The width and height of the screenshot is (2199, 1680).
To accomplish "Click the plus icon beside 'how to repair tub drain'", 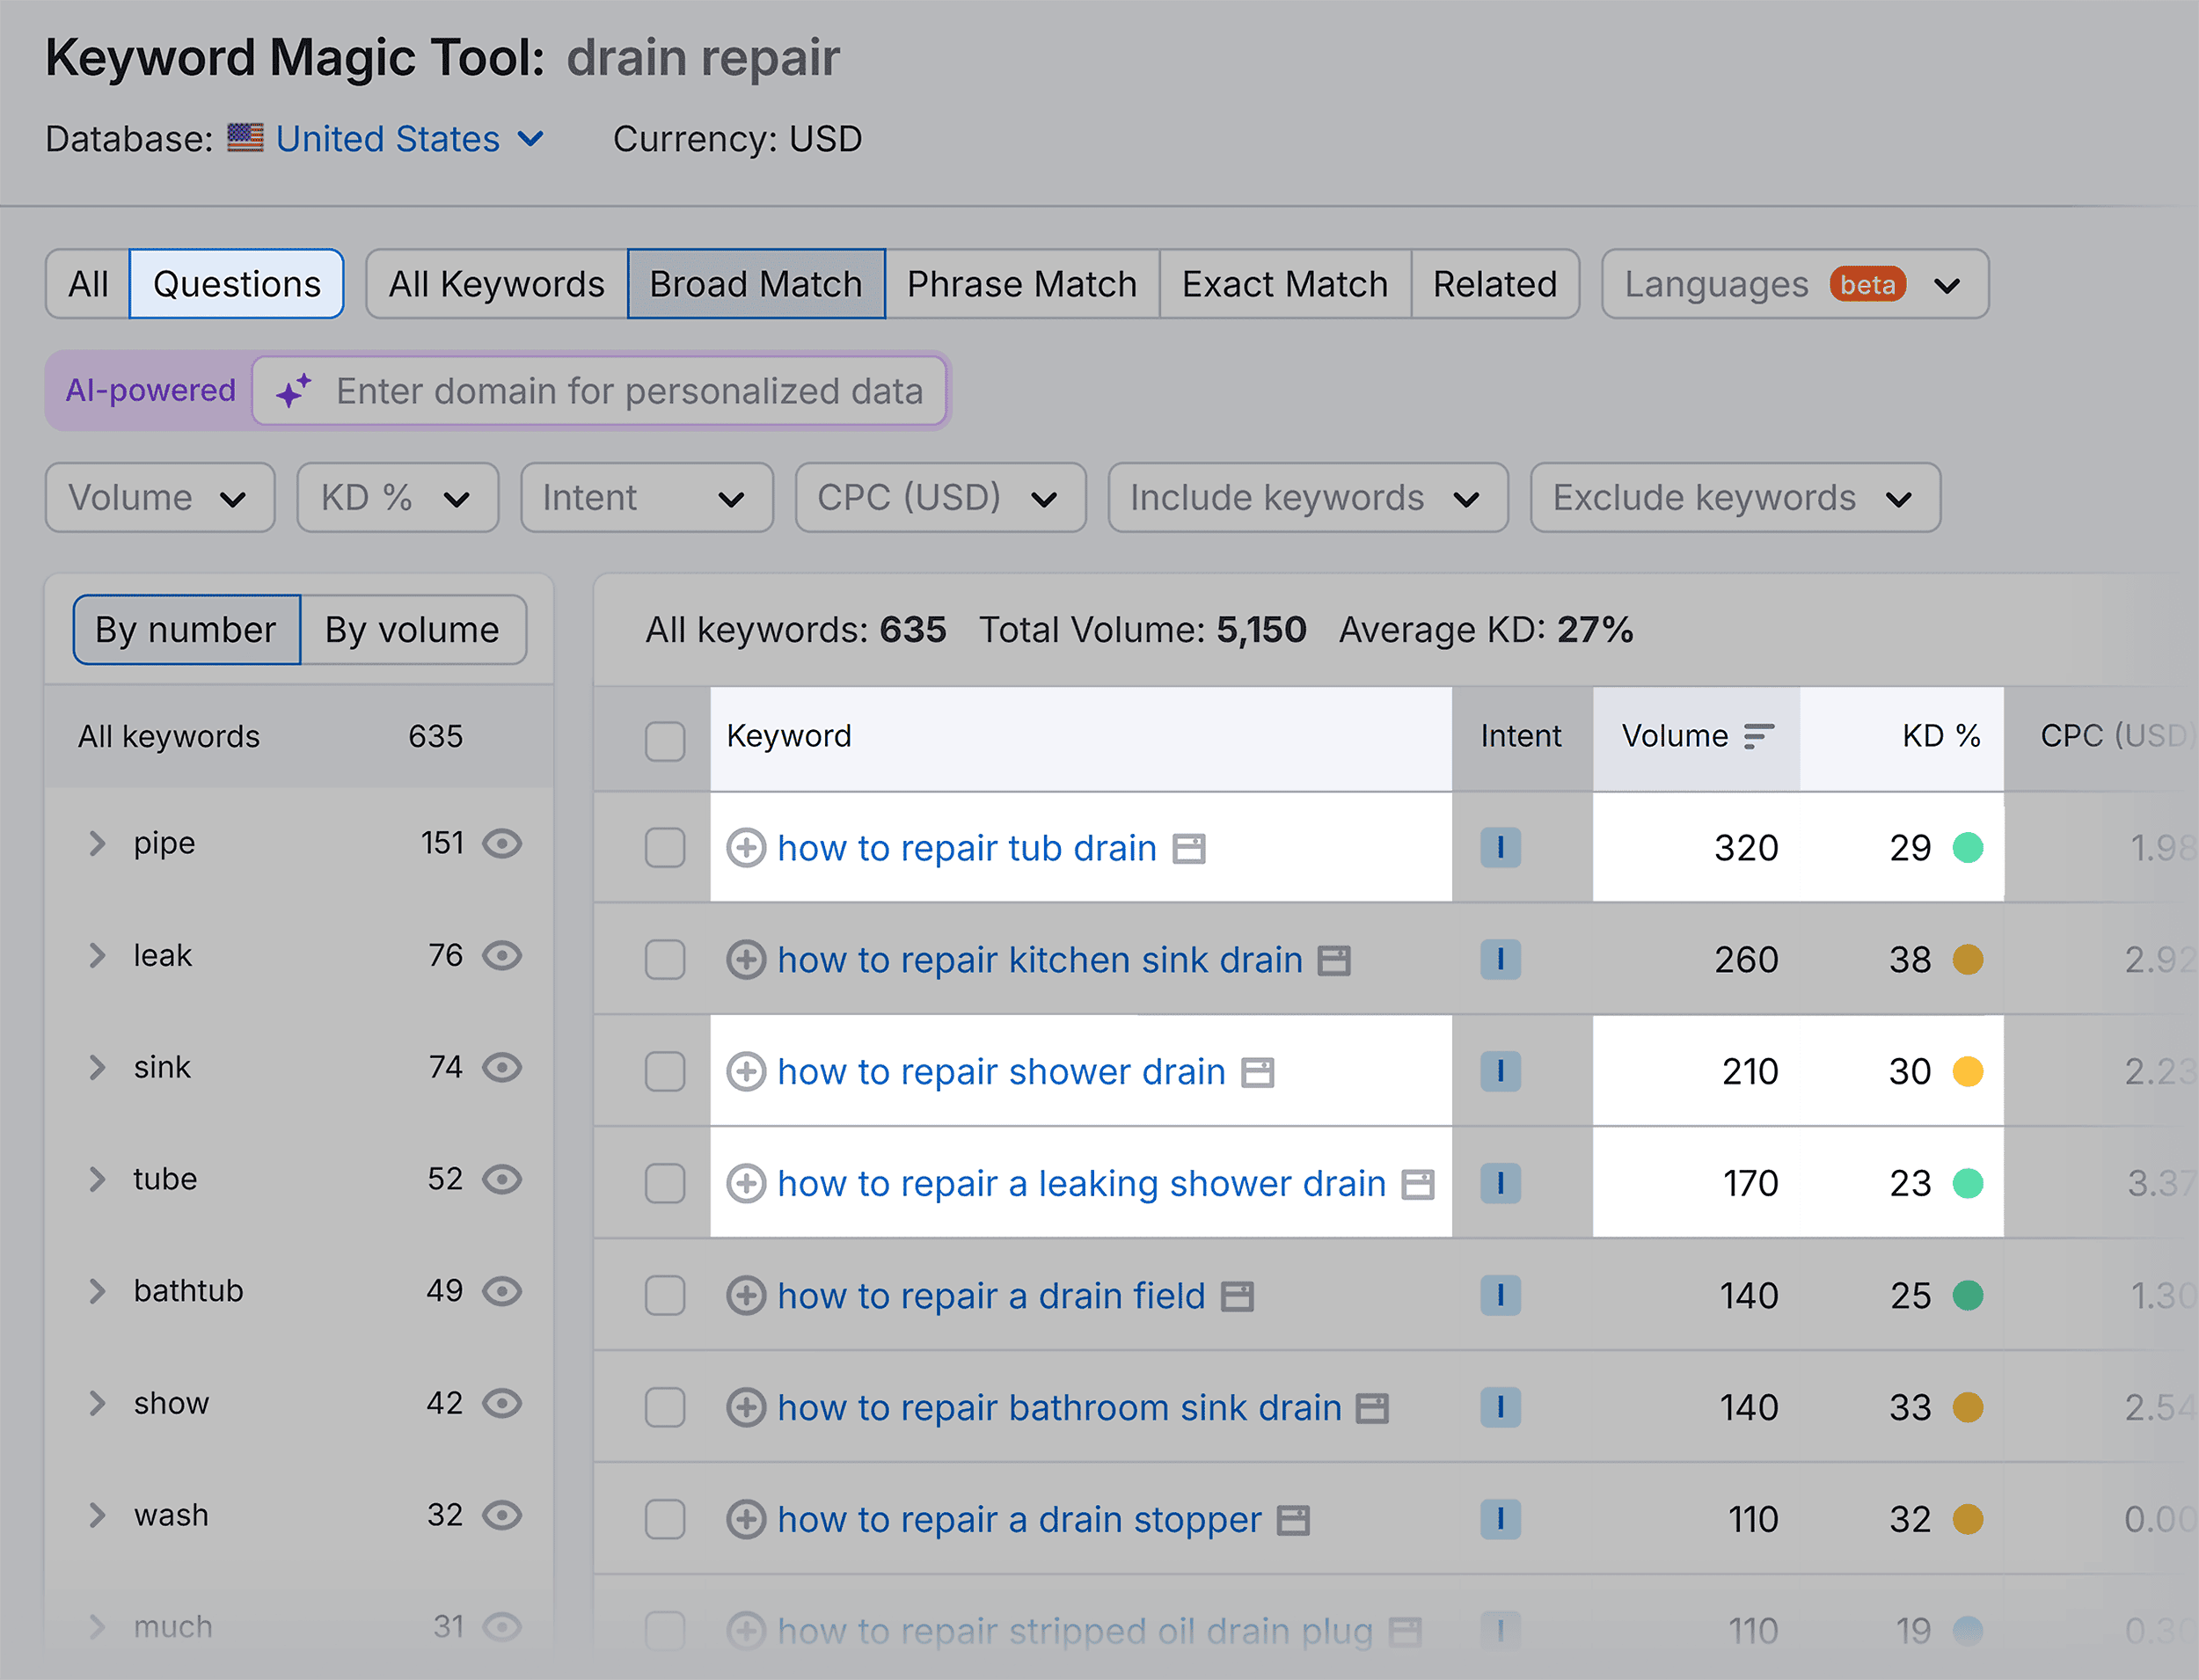I will click(x=745, y=848).
